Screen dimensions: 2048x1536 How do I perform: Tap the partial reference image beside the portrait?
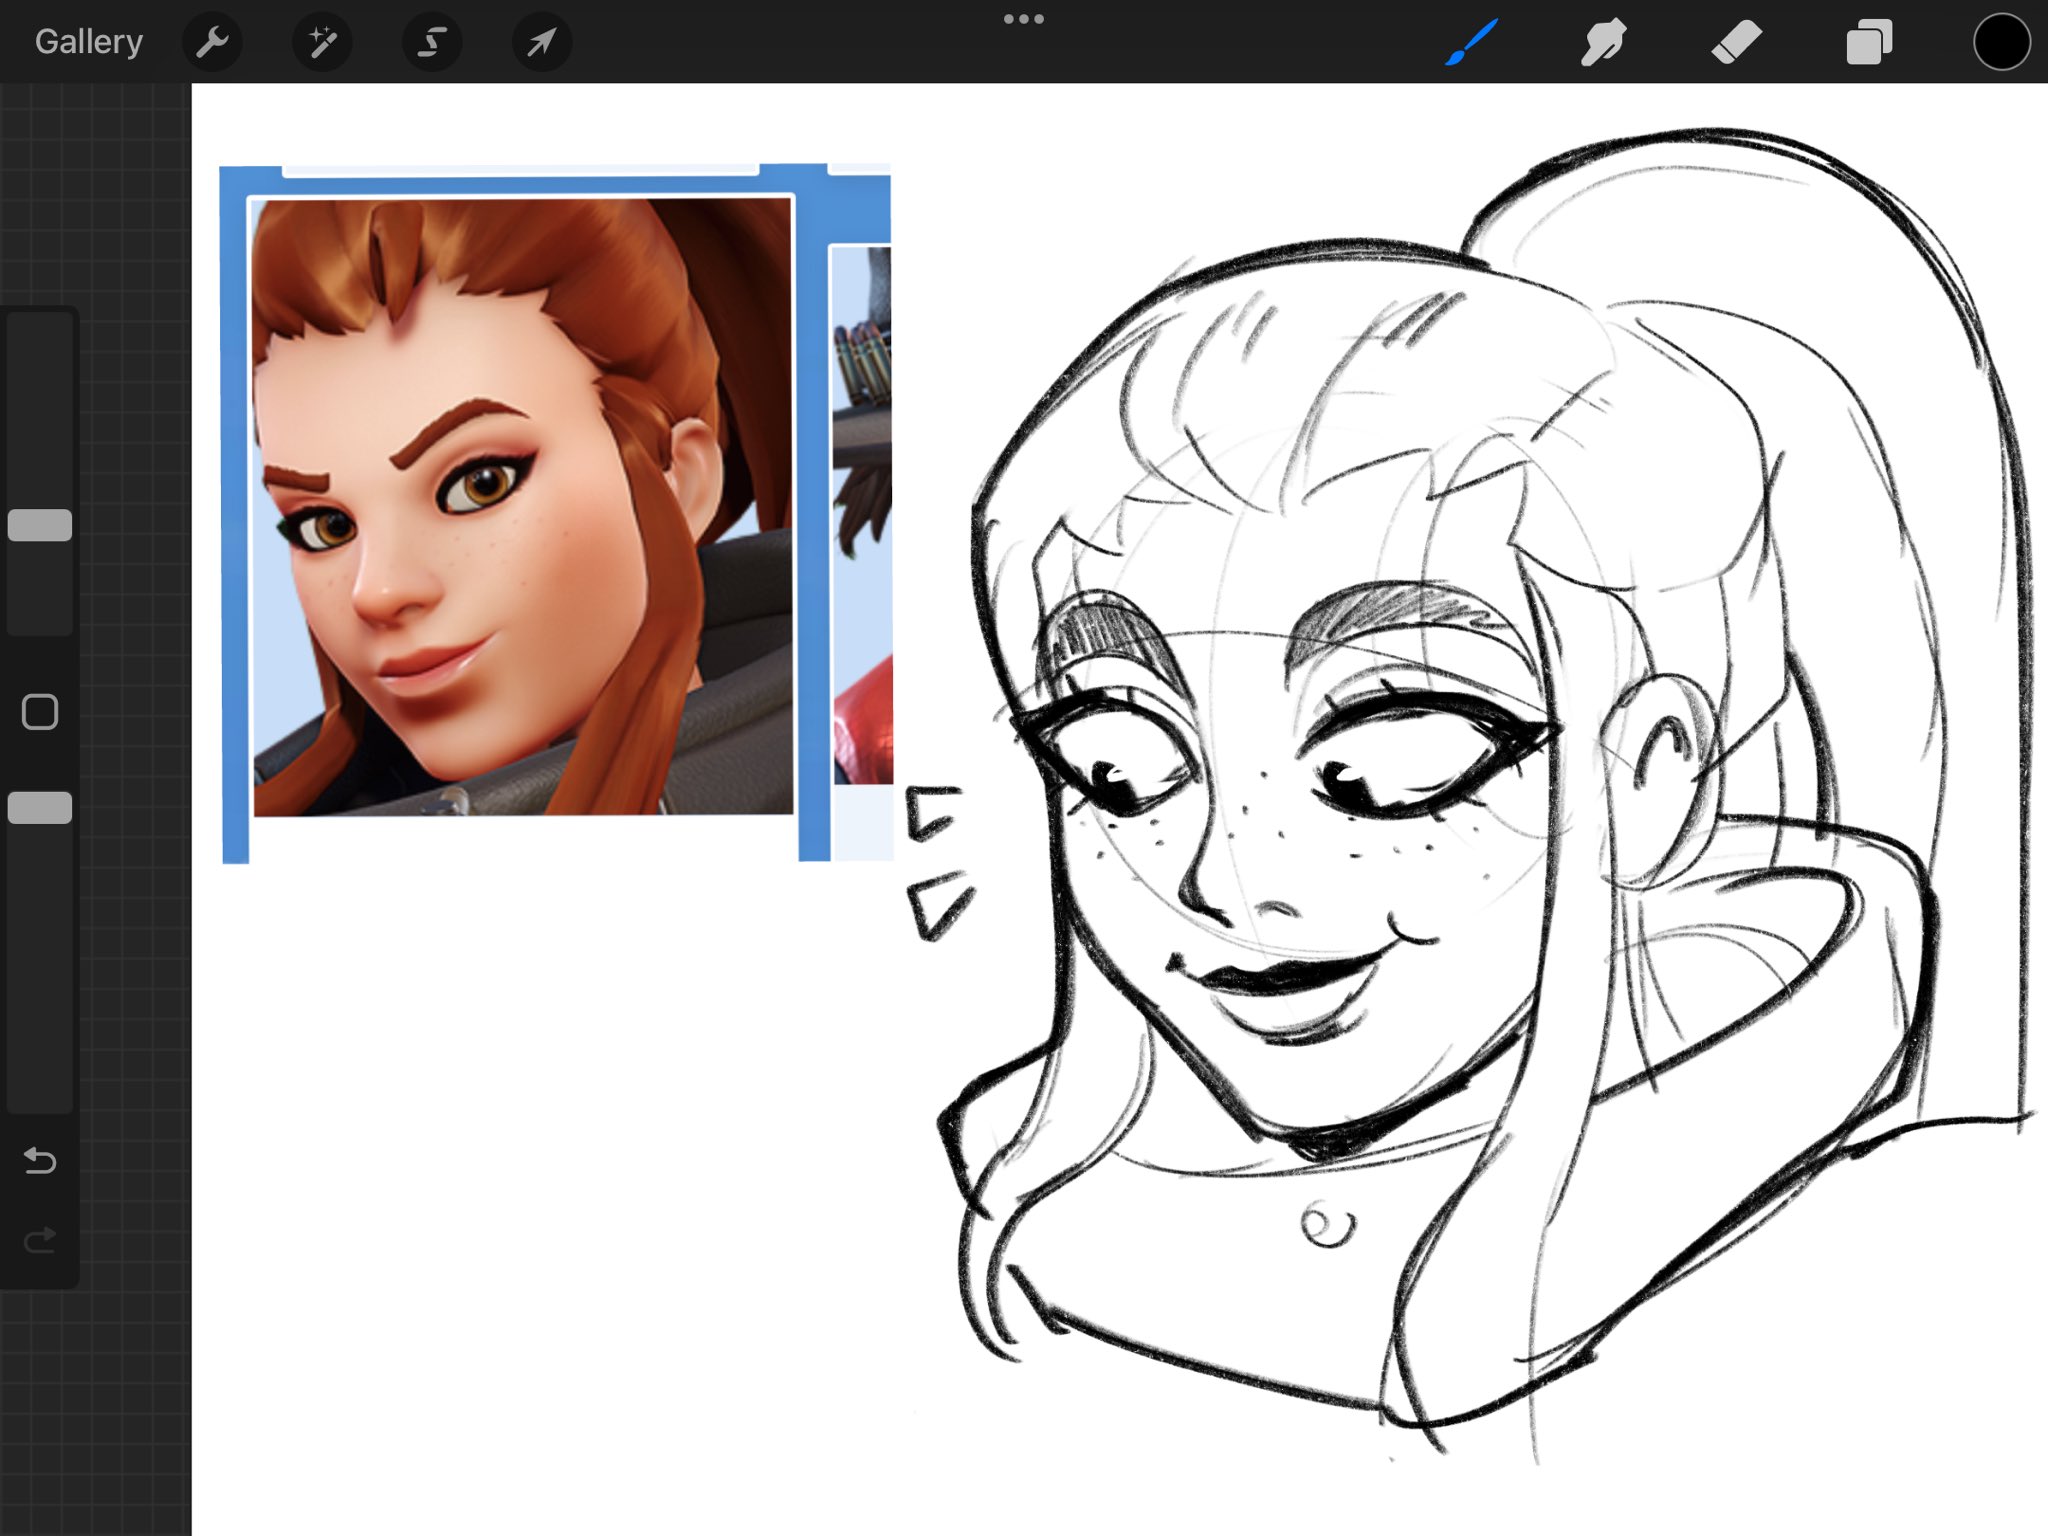pos(862,515)
